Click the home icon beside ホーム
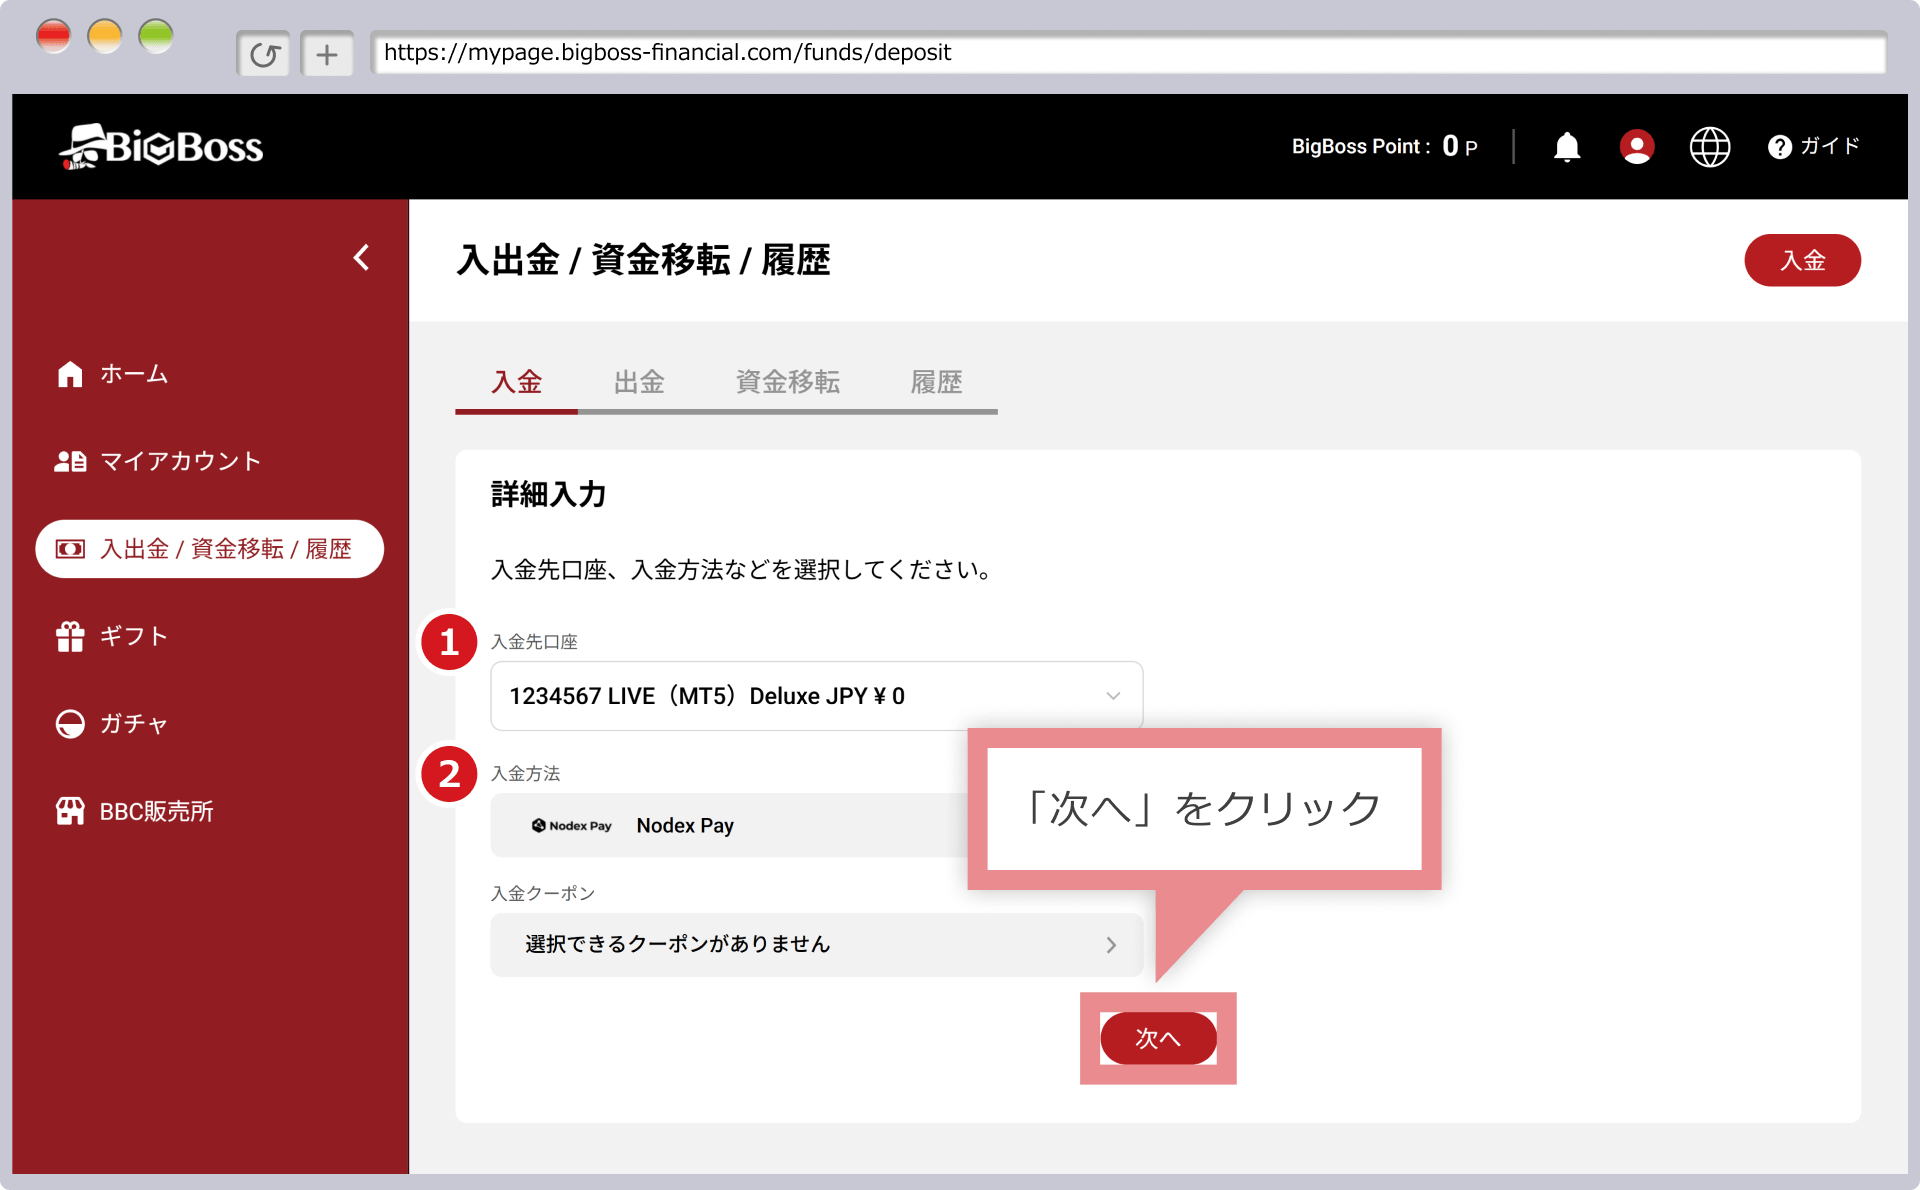 pos(70,374)
